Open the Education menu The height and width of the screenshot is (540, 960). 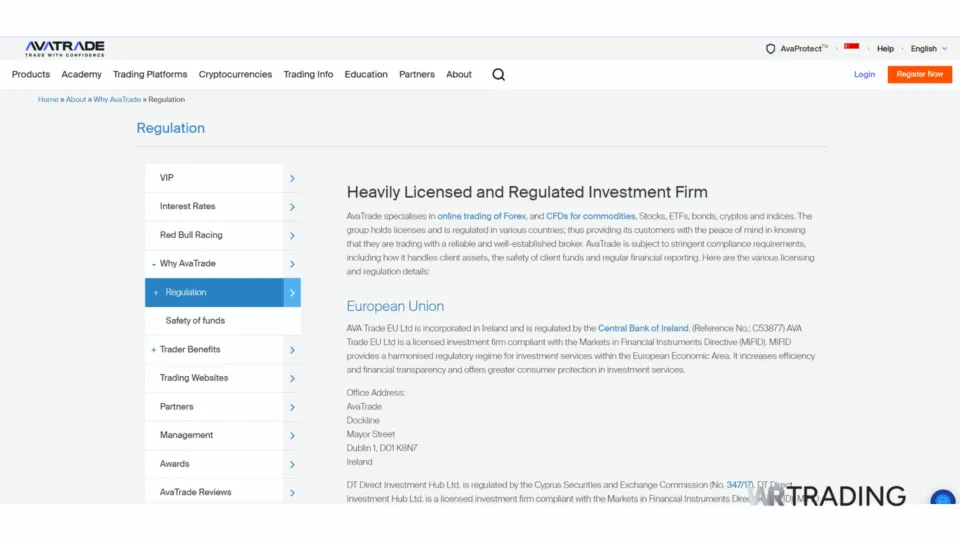(x=366, y=75)
